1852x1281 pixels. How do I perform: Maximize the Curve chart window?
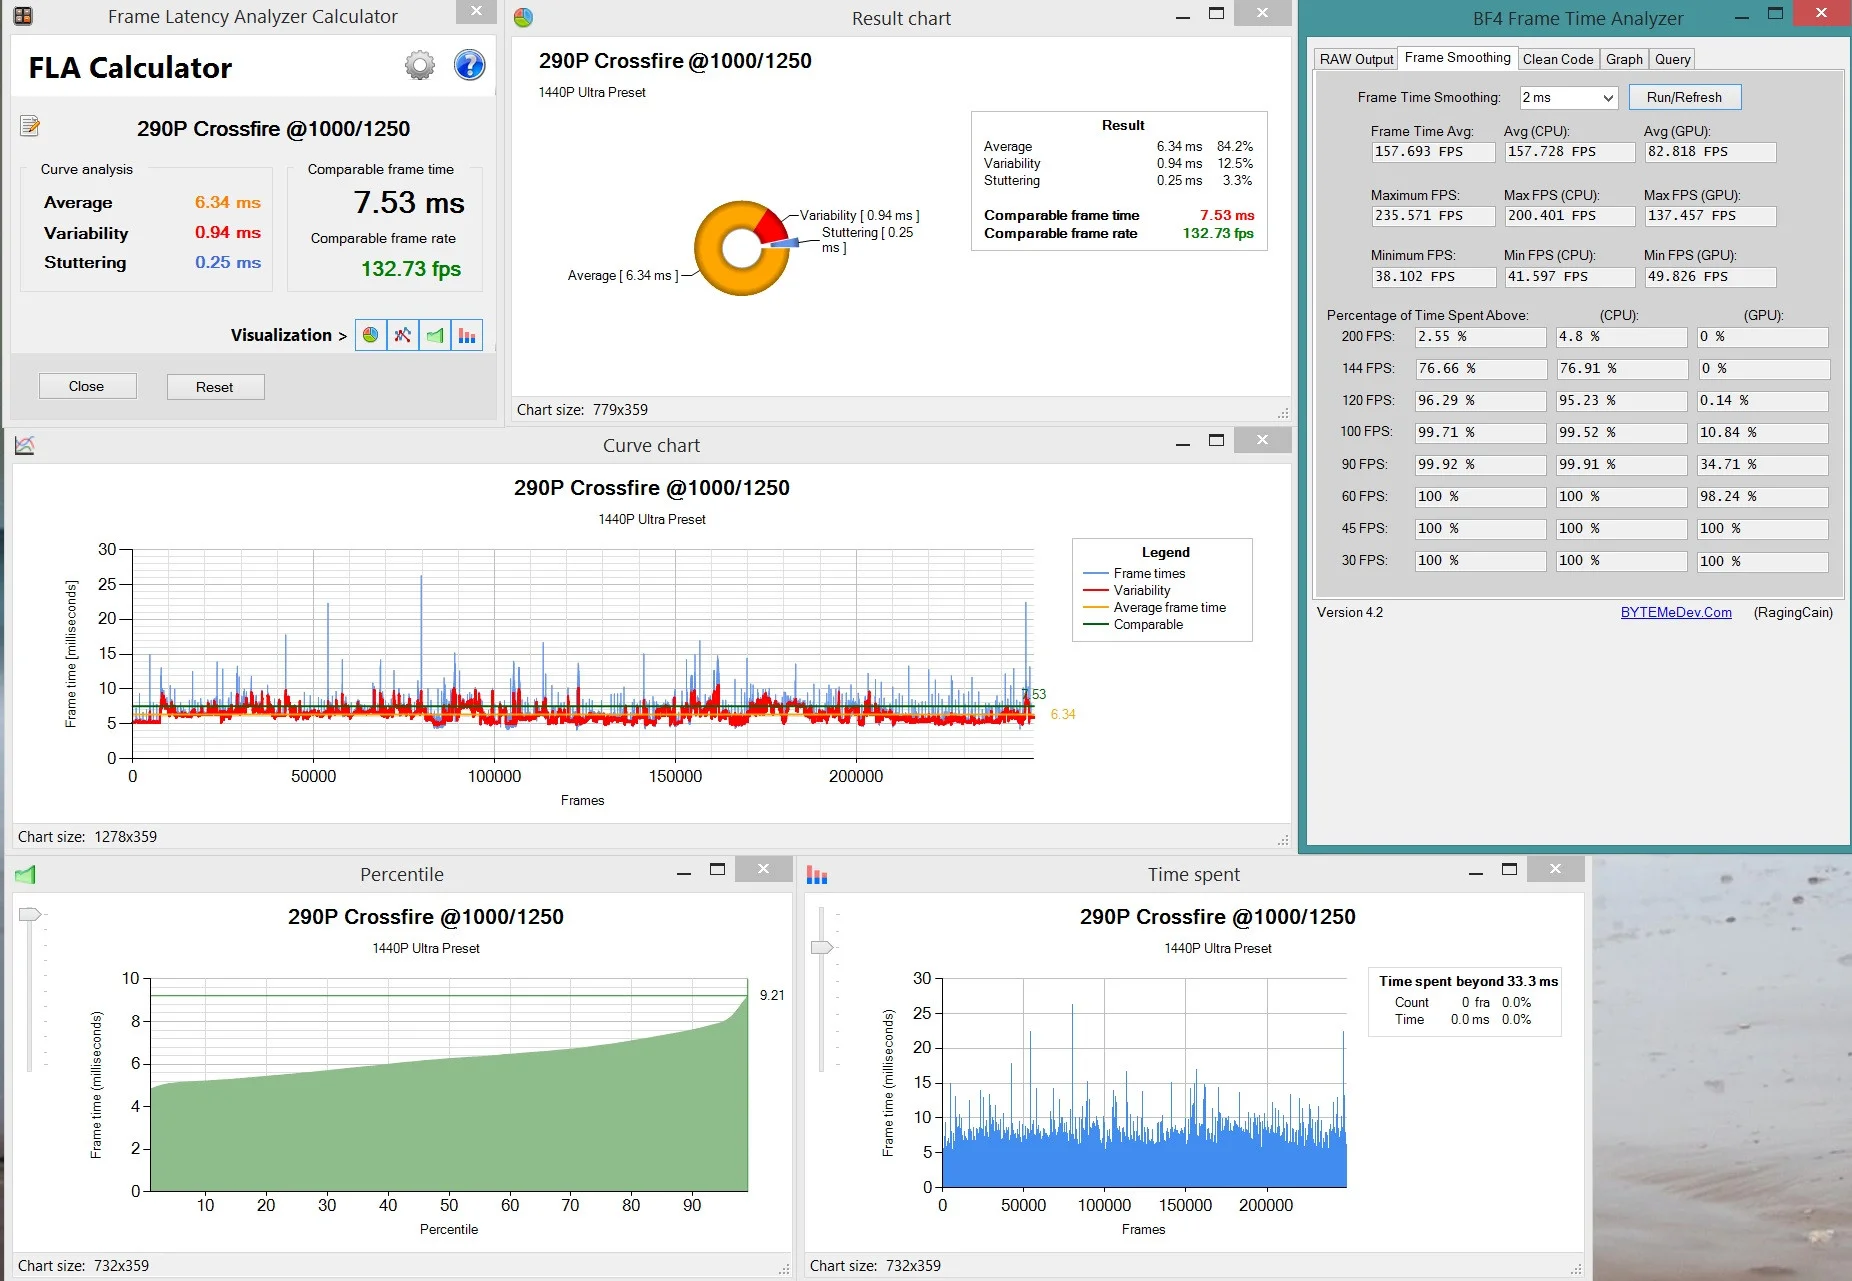click(1216, 441)
